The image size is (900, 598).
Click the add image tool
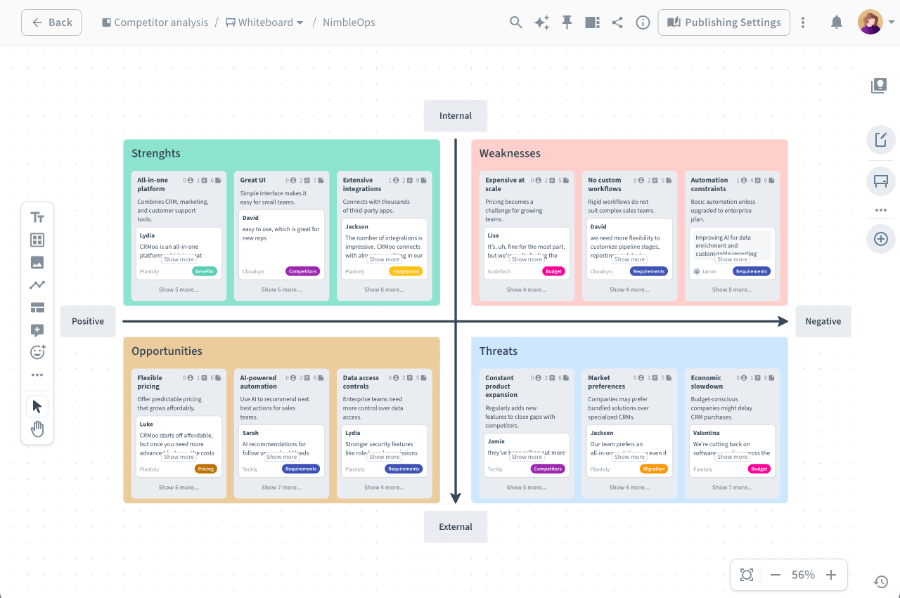click(x=37, y=262)
